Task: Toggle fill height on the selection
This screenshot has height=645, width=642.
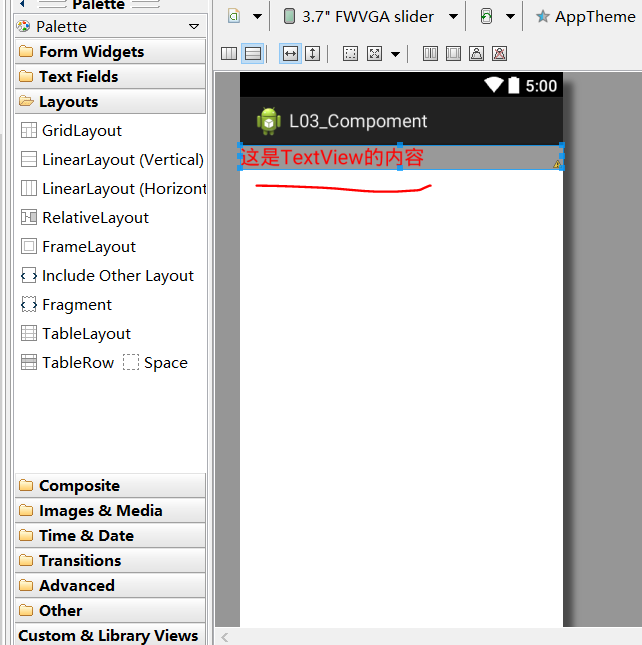Action: click(x=313, y=53)
